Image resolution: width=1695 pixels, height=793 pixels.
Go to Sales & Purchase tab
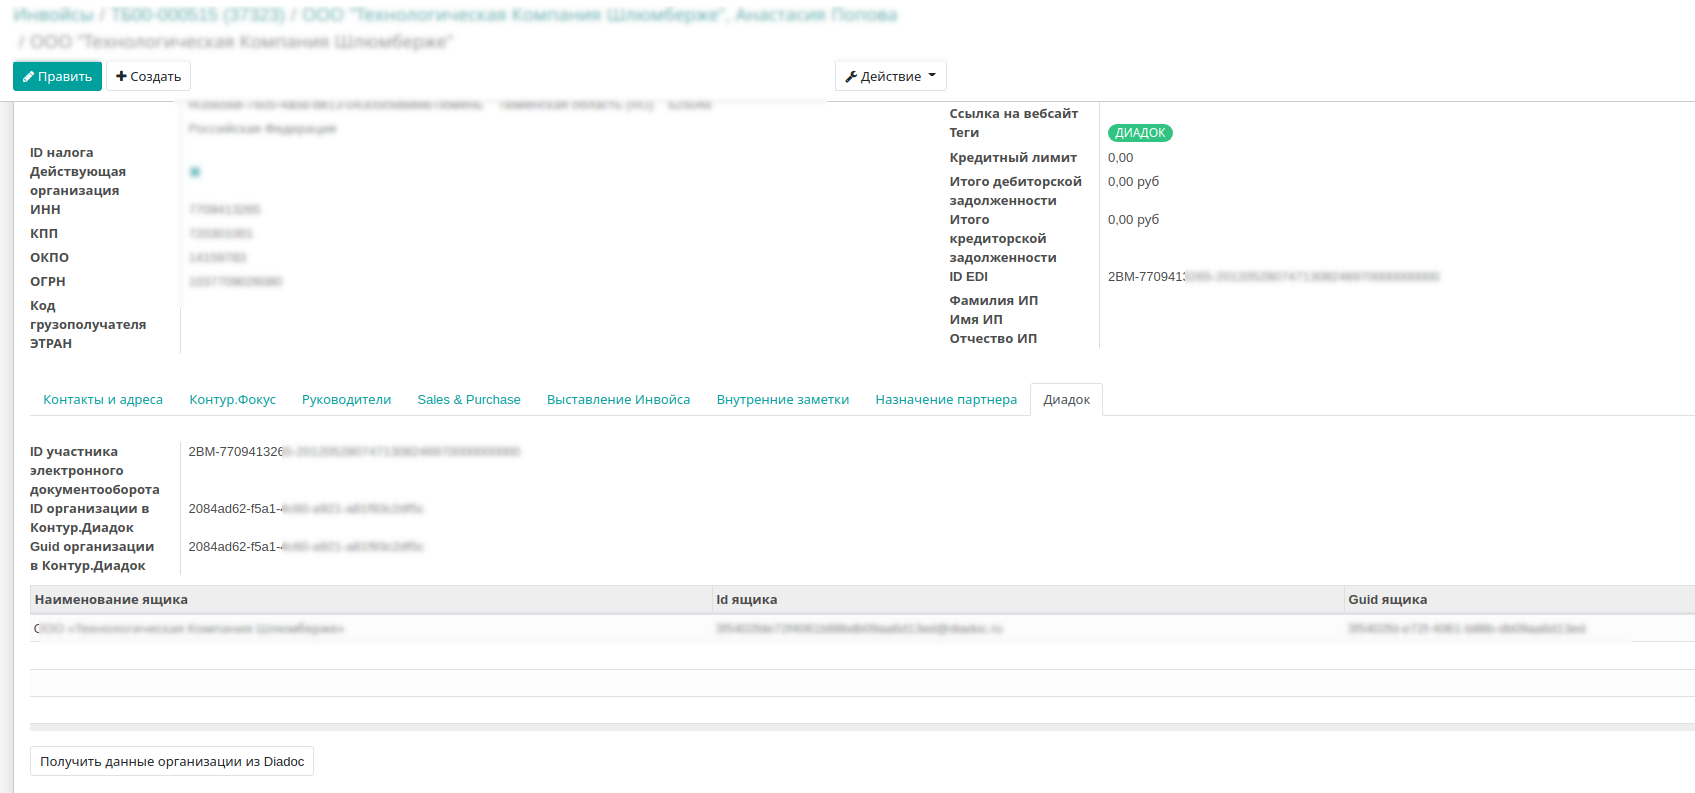pyautogui.click(x=469, y=399)
